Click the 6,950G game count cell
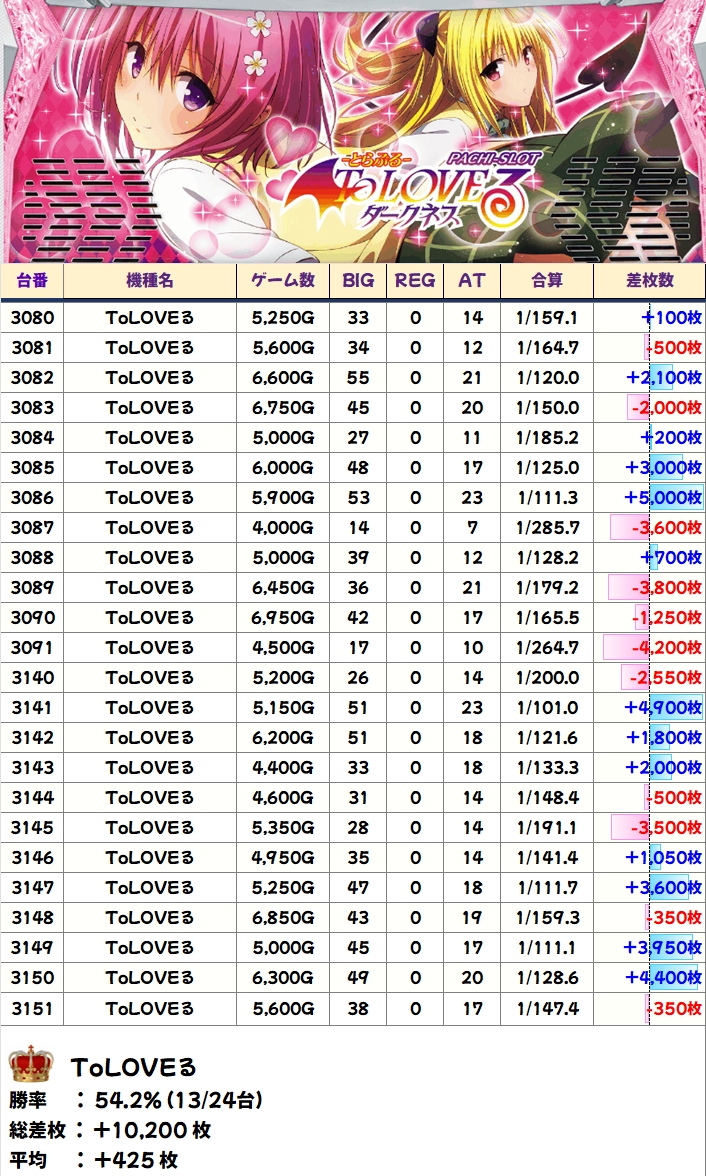The width and height of the screenshot is (706, 1176). point(283,618)
